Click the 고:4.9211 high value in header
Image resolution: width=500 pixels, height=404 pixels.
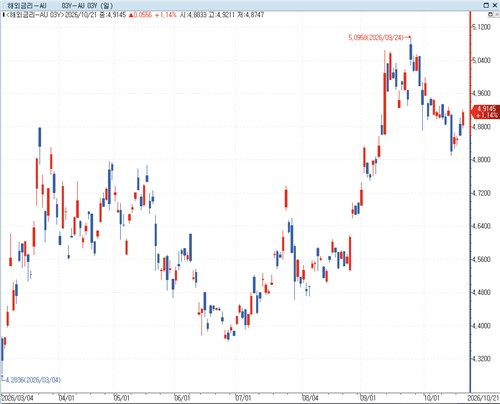click(x=222, y=15)
